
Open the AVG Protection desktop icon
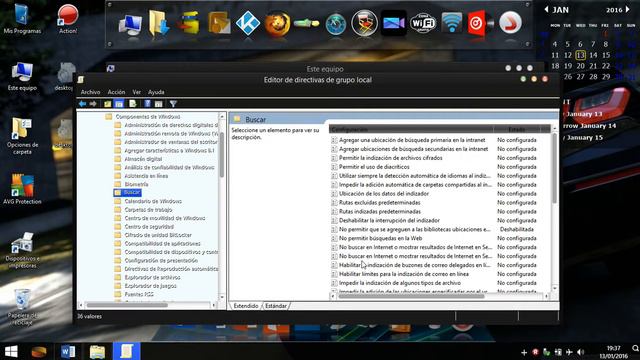[22, 189]
